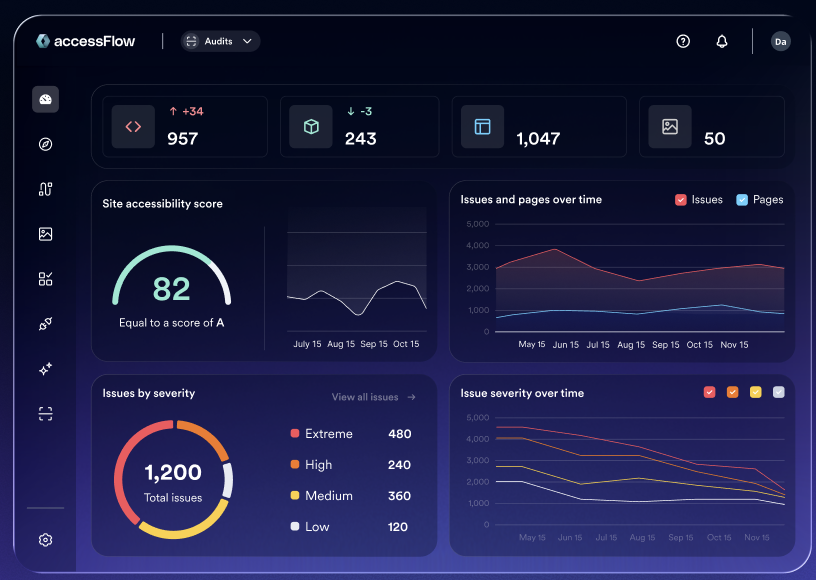
Task: Open the dashboard gauge sidebar icon
Action: [45, 99]
